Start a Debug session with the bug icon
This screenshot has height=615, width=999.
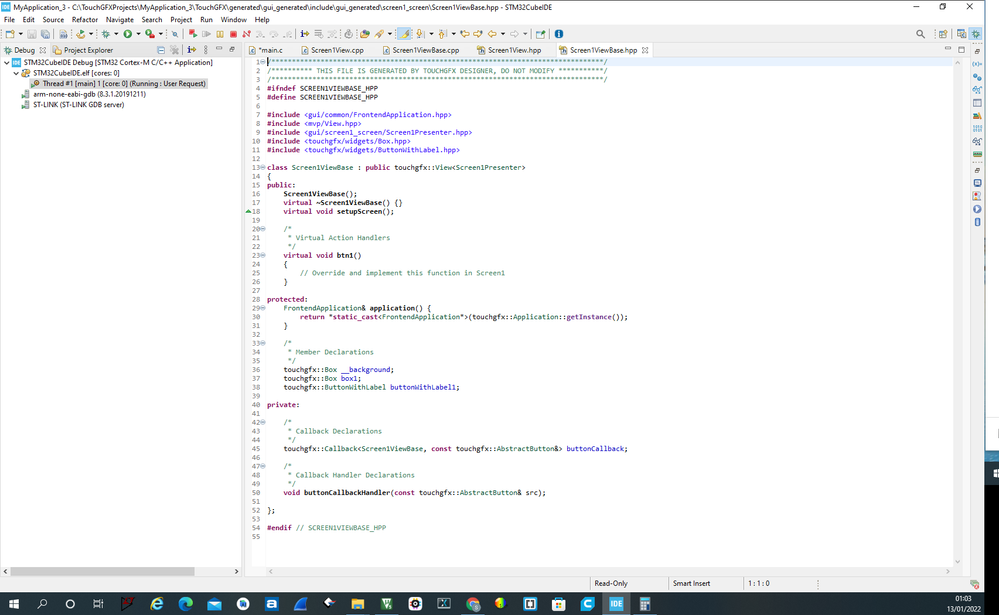tap(106, 34)
